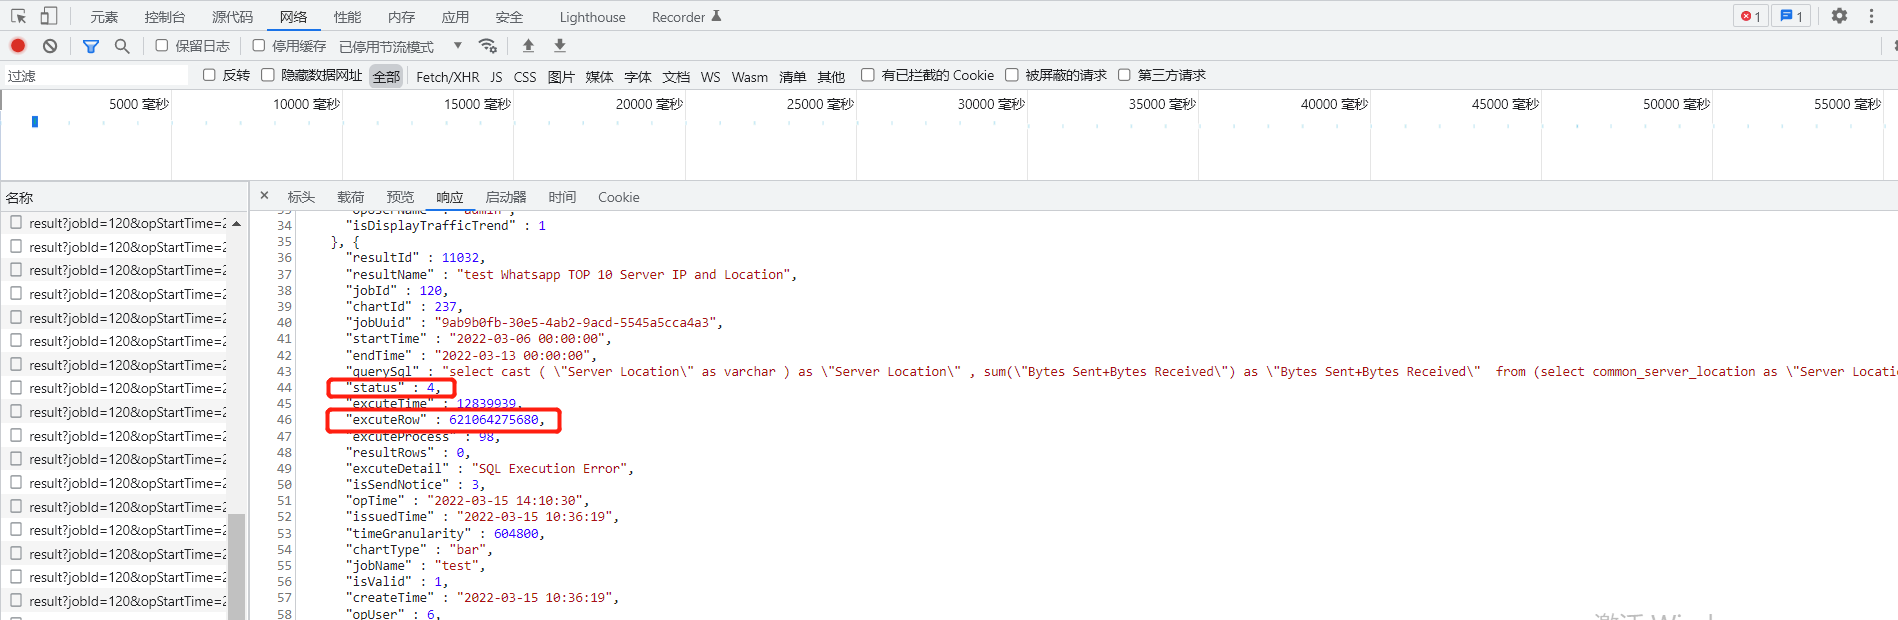Stop recording network log

pos(18,46)
